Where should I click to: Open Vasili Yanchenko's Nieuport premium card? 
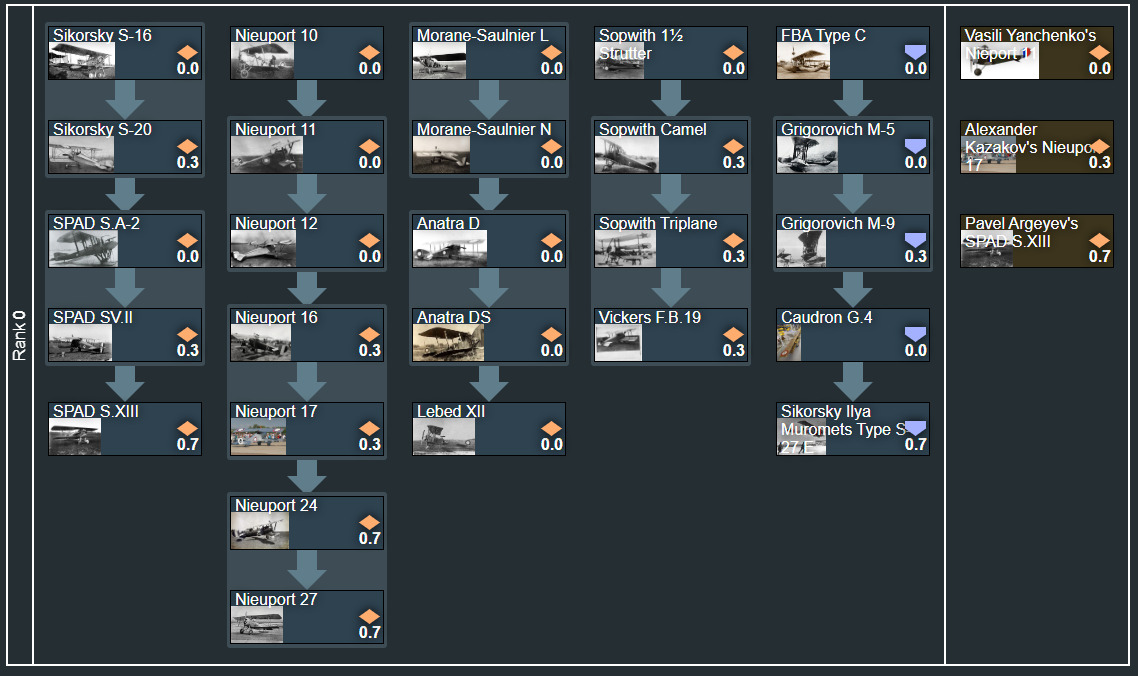(x=1036, y=52)
